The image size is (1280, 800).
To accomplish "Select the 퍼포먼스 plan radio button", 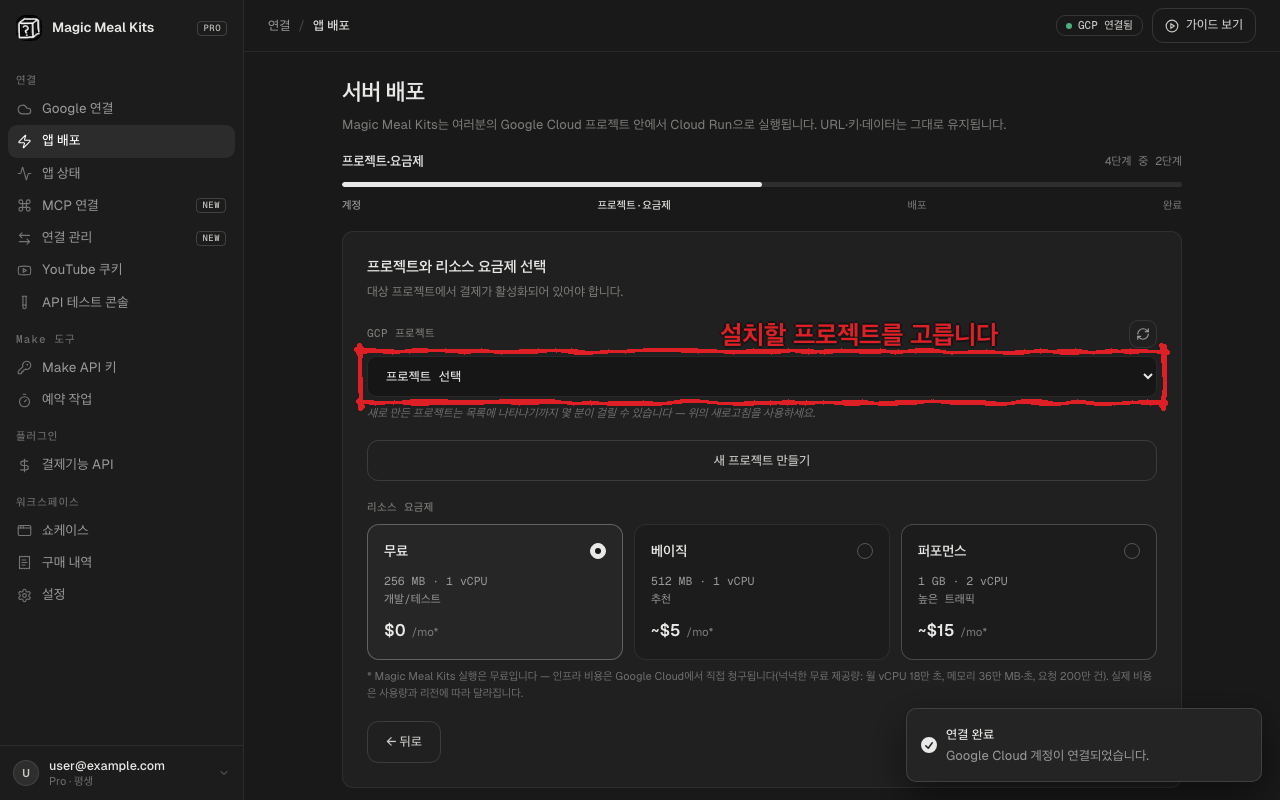I will [x=1132, y=551].
